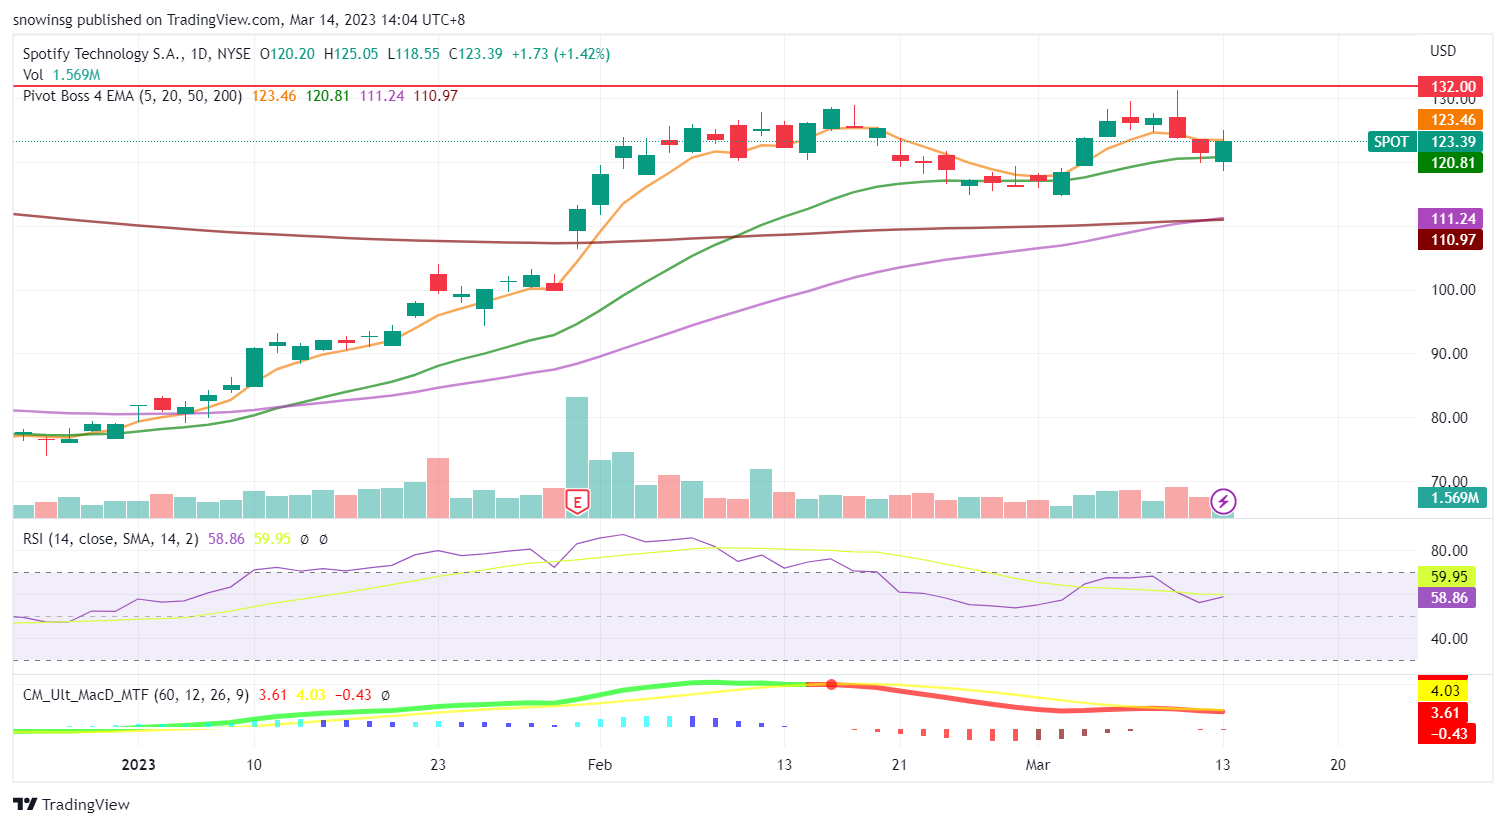Click the MACD 3.61 red label
Viewport: 1506px width, 826px height.
coord(1443,713)
